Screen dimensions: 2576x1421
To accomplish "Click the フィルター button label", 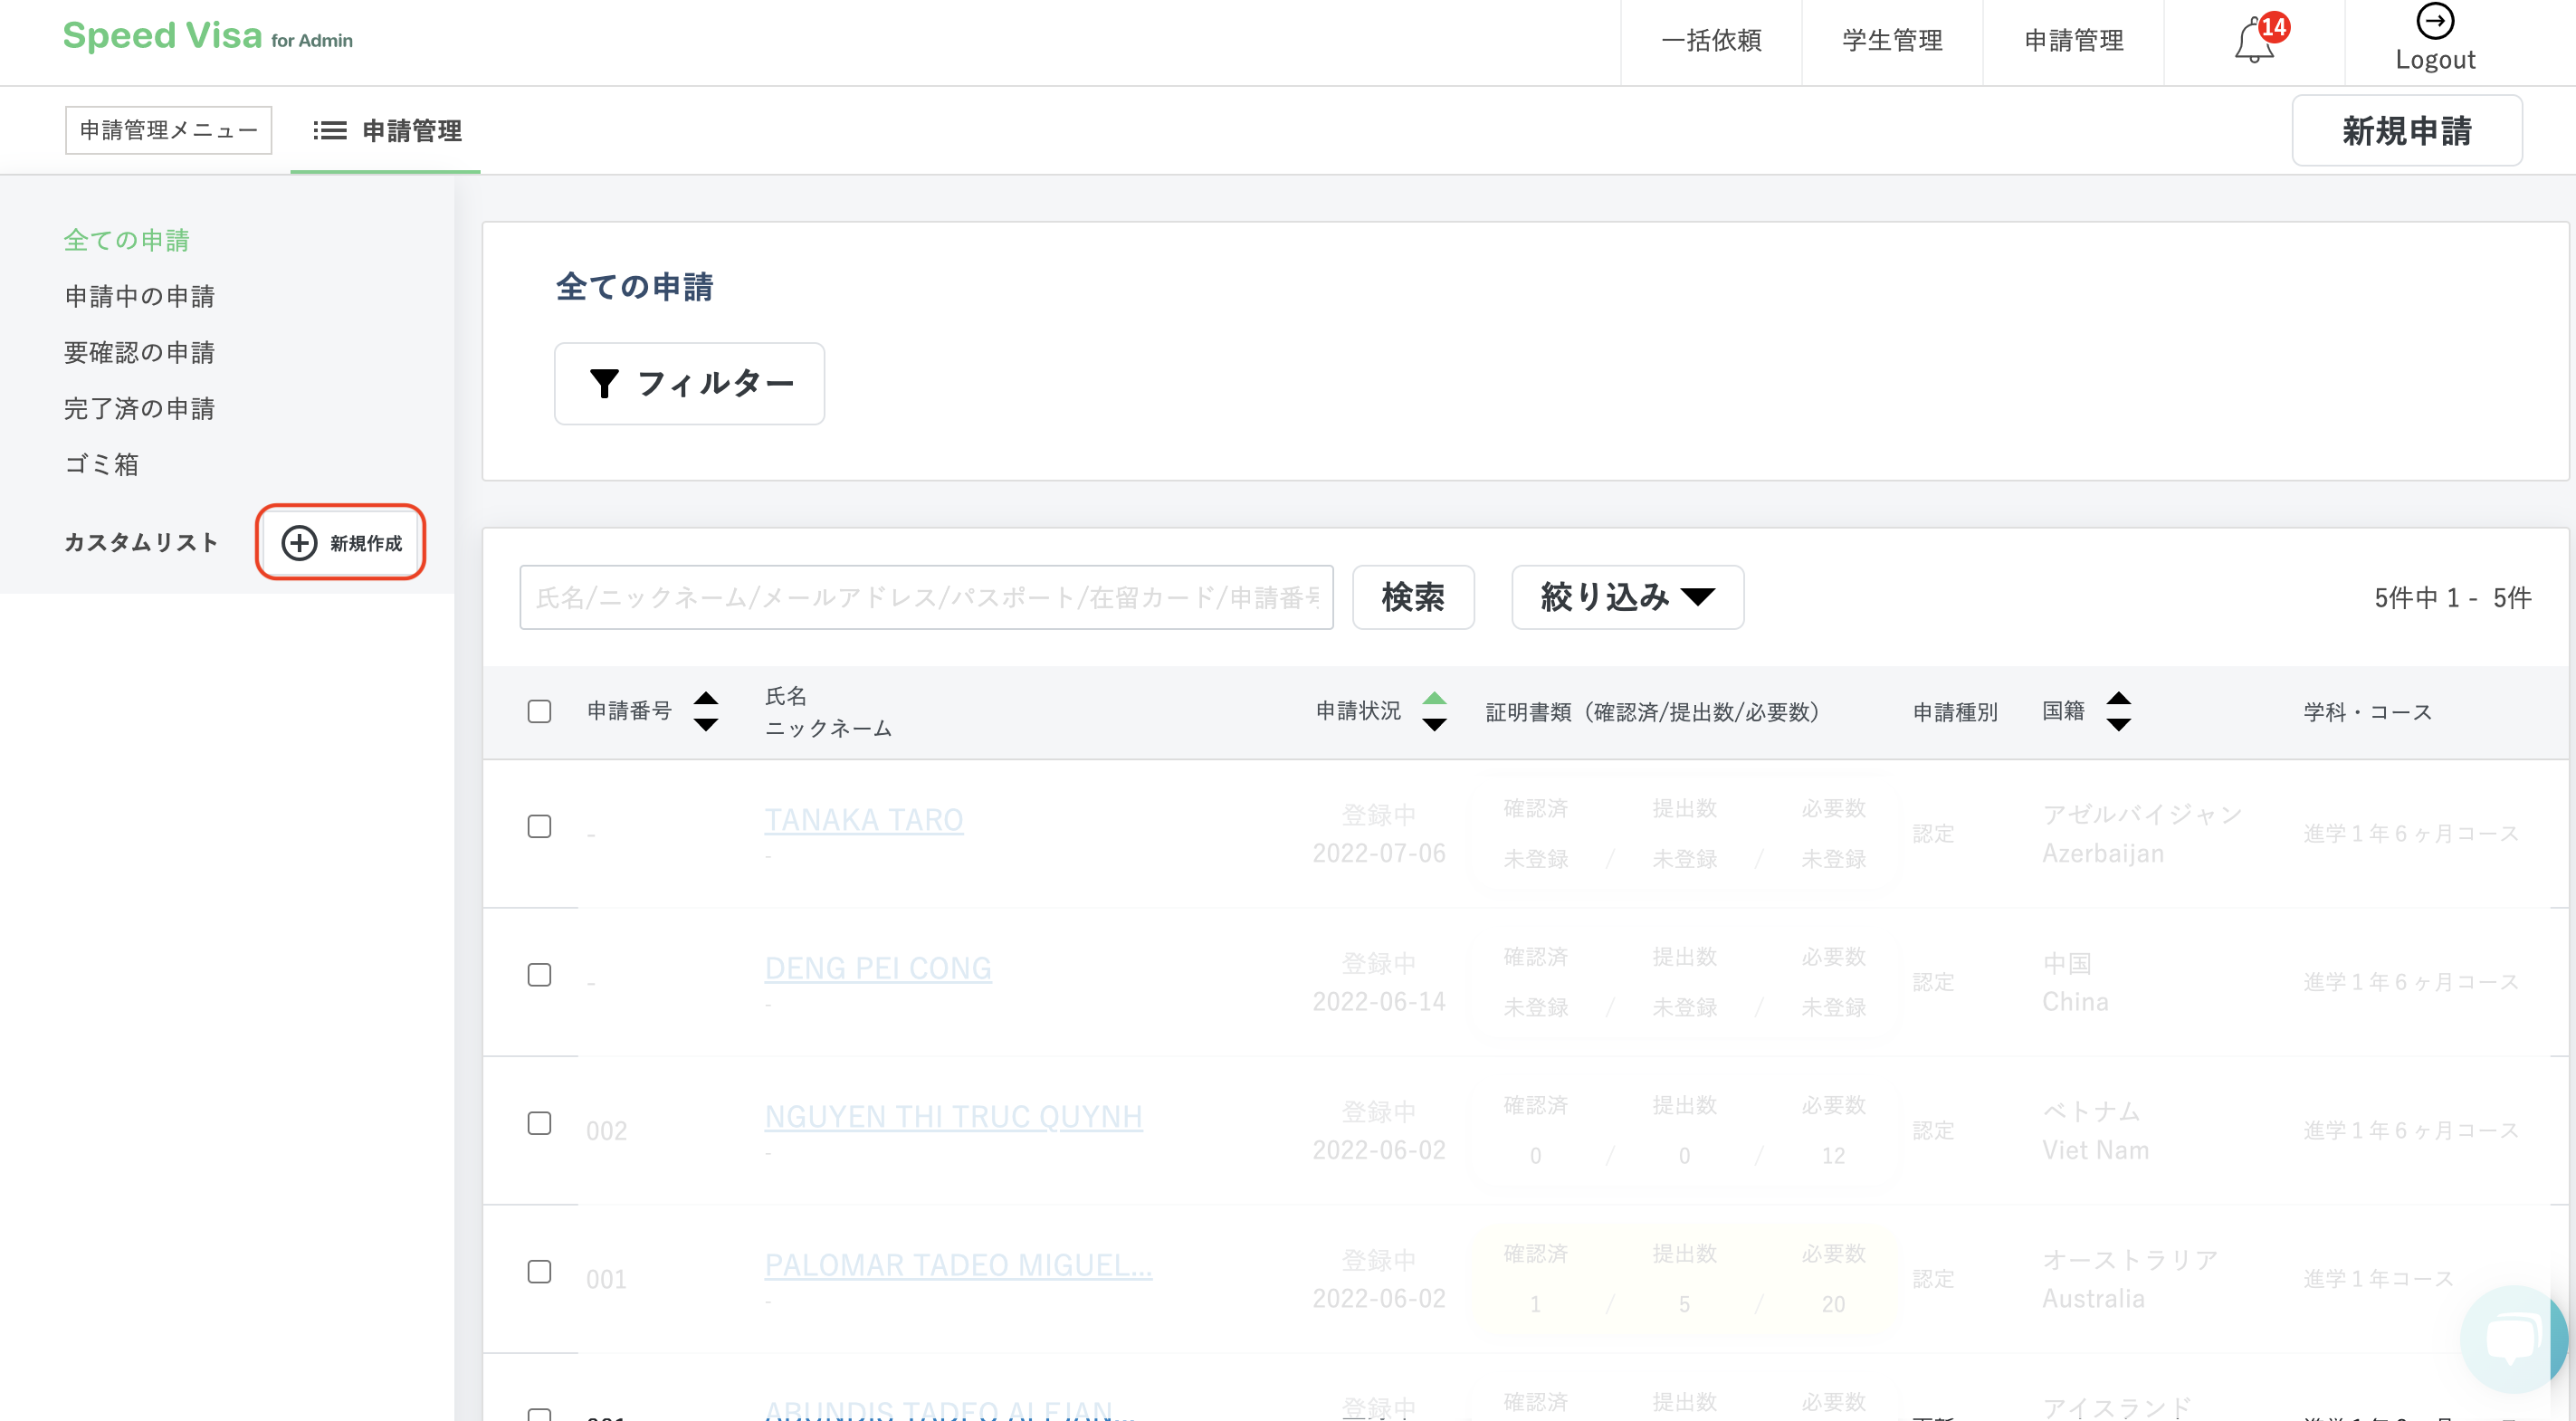I will tap(715, 383).
